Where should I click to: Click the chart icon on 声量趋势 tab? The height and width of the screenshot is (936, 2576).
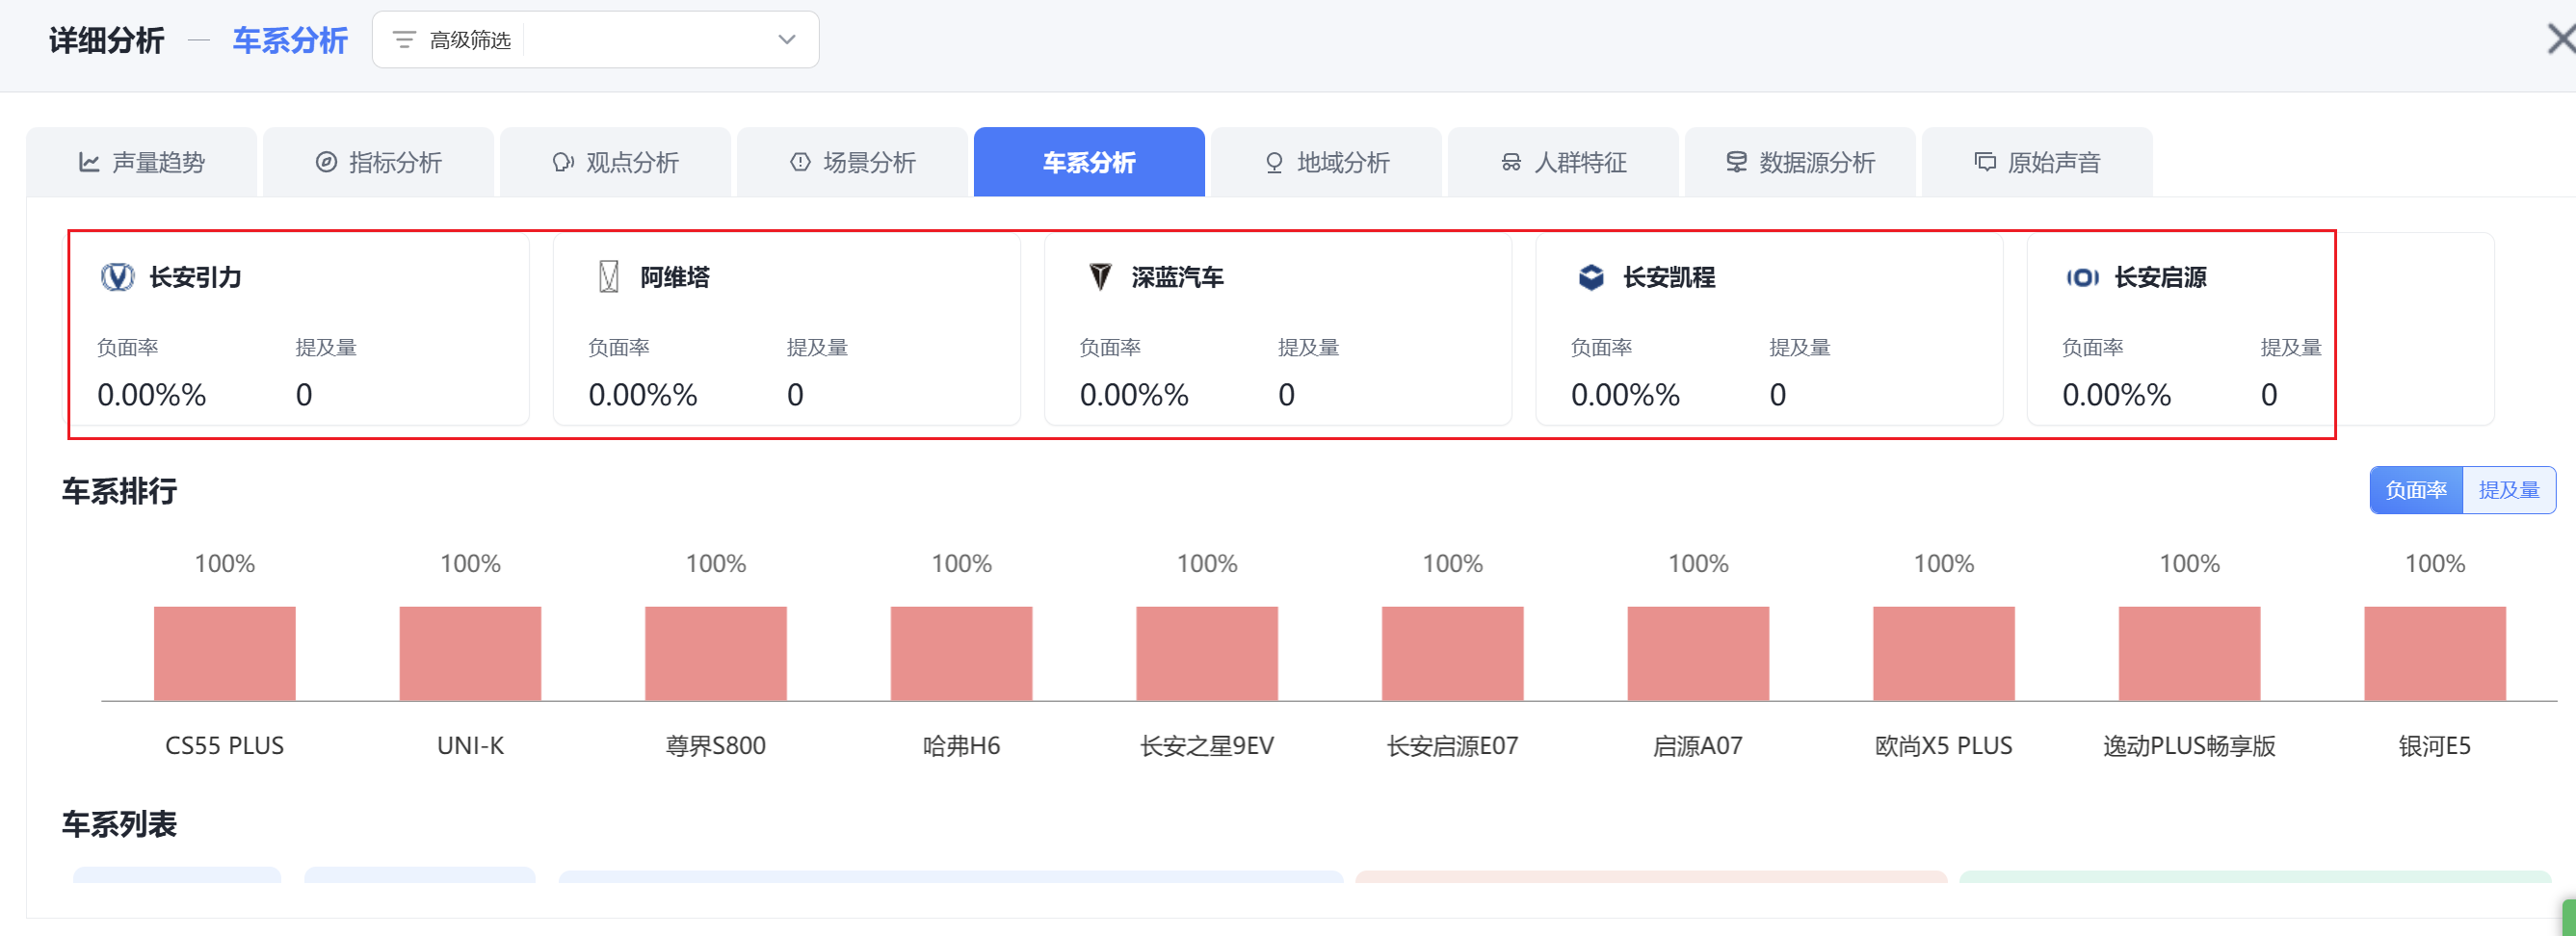89,162
